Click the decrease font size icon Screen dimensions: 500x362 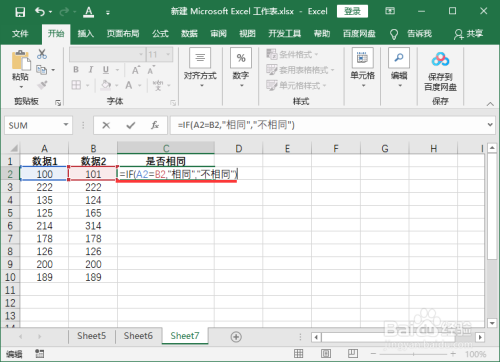(151, 70)
